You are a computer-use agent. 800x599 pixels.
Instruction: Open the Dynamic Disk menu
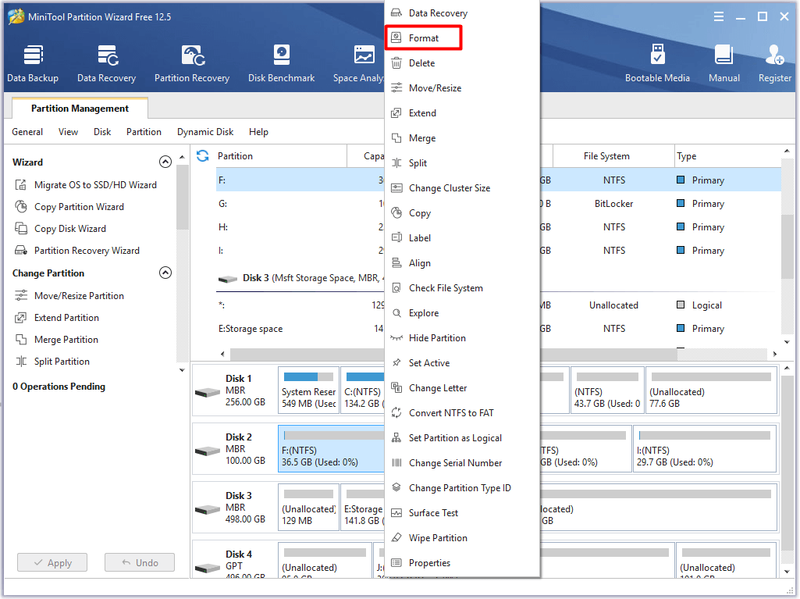(x=205, y=132)
